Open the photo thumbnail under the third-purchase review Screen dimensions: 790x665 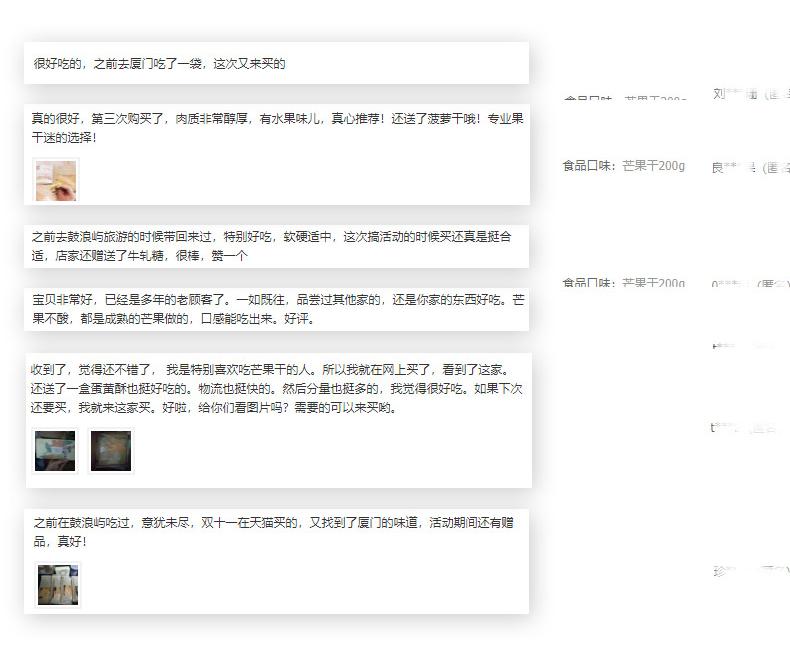coord(55,181)
